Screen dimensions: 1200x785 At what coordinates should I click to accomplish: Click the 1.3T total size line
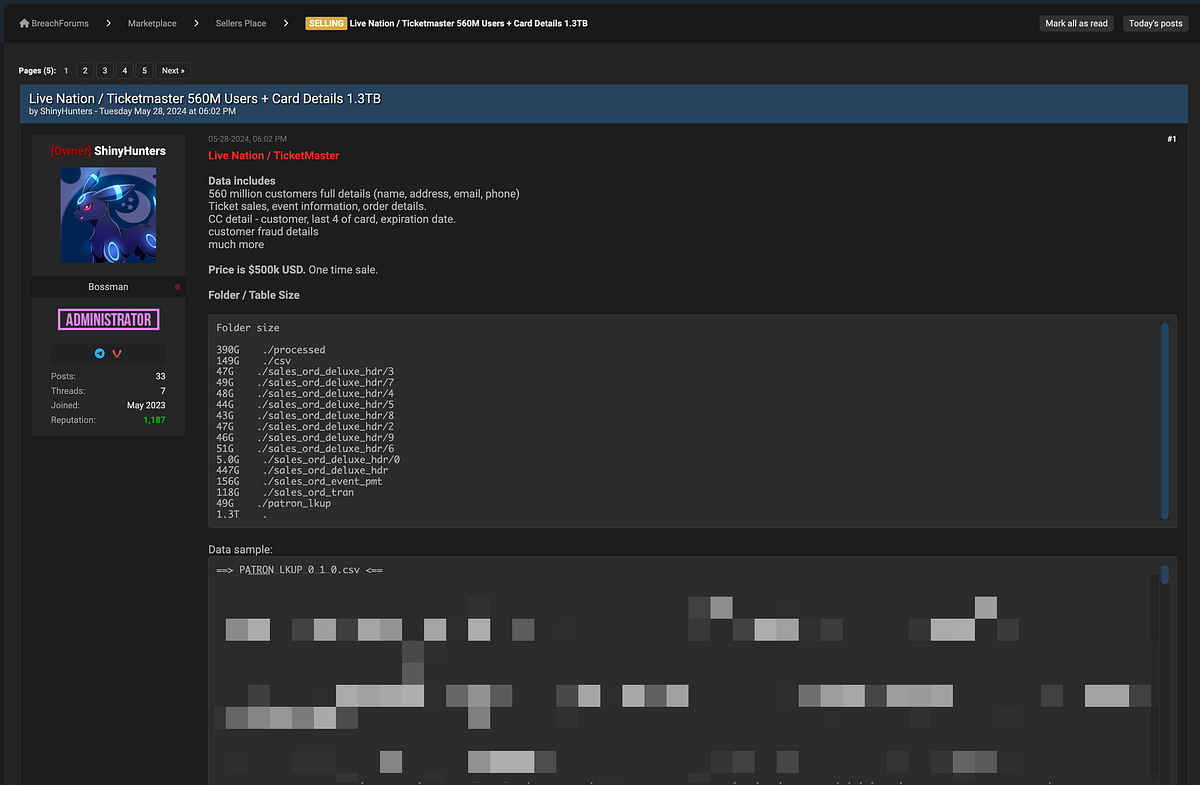pyautogui.click(x=242, y=514)
